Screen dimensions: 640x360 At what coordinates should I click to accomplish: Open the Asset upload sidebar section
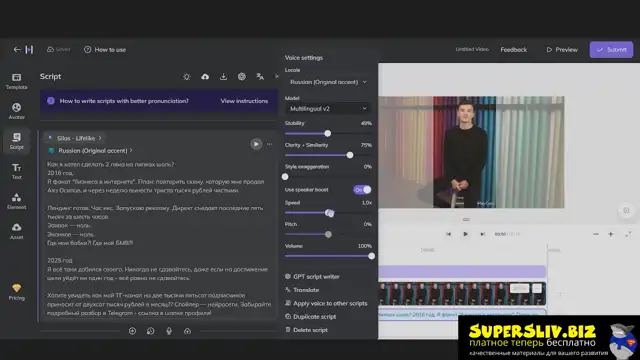click(x=16, y=231)
